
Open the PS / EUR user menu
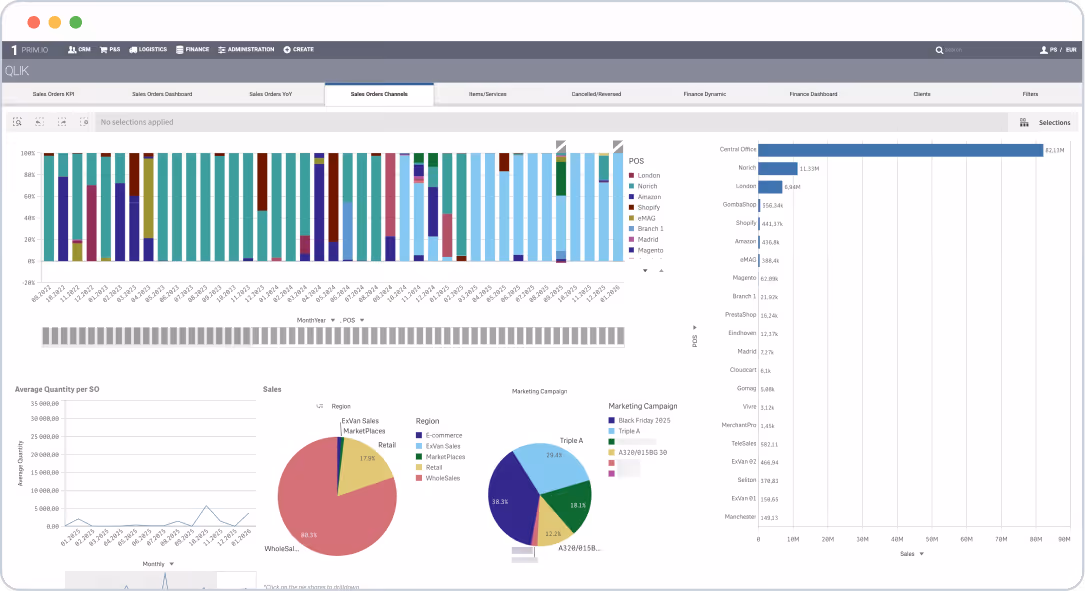[x=1058, y=50]
